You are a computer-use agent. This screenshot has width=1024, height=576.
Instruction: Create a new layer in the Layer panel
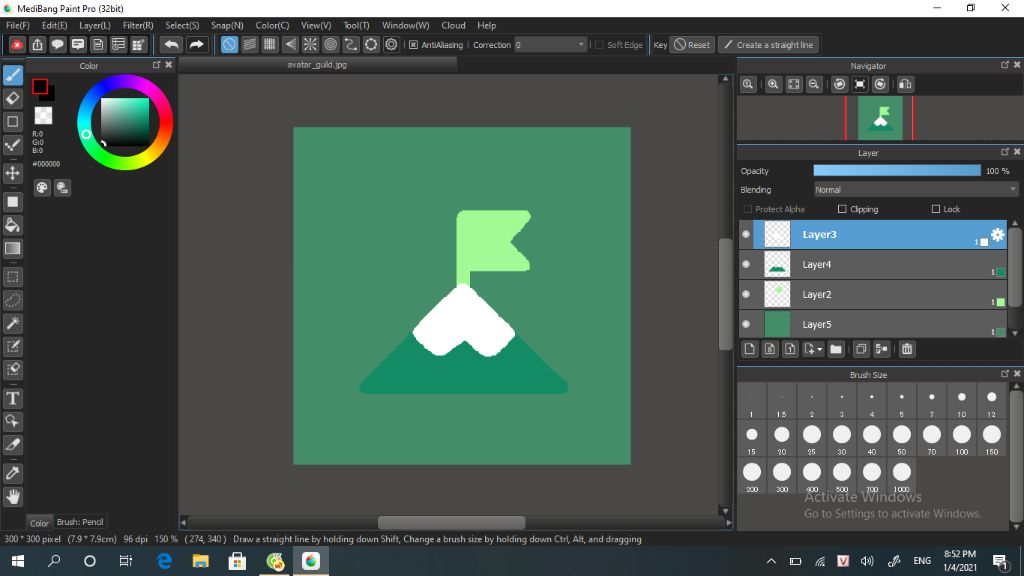point(750,349)
